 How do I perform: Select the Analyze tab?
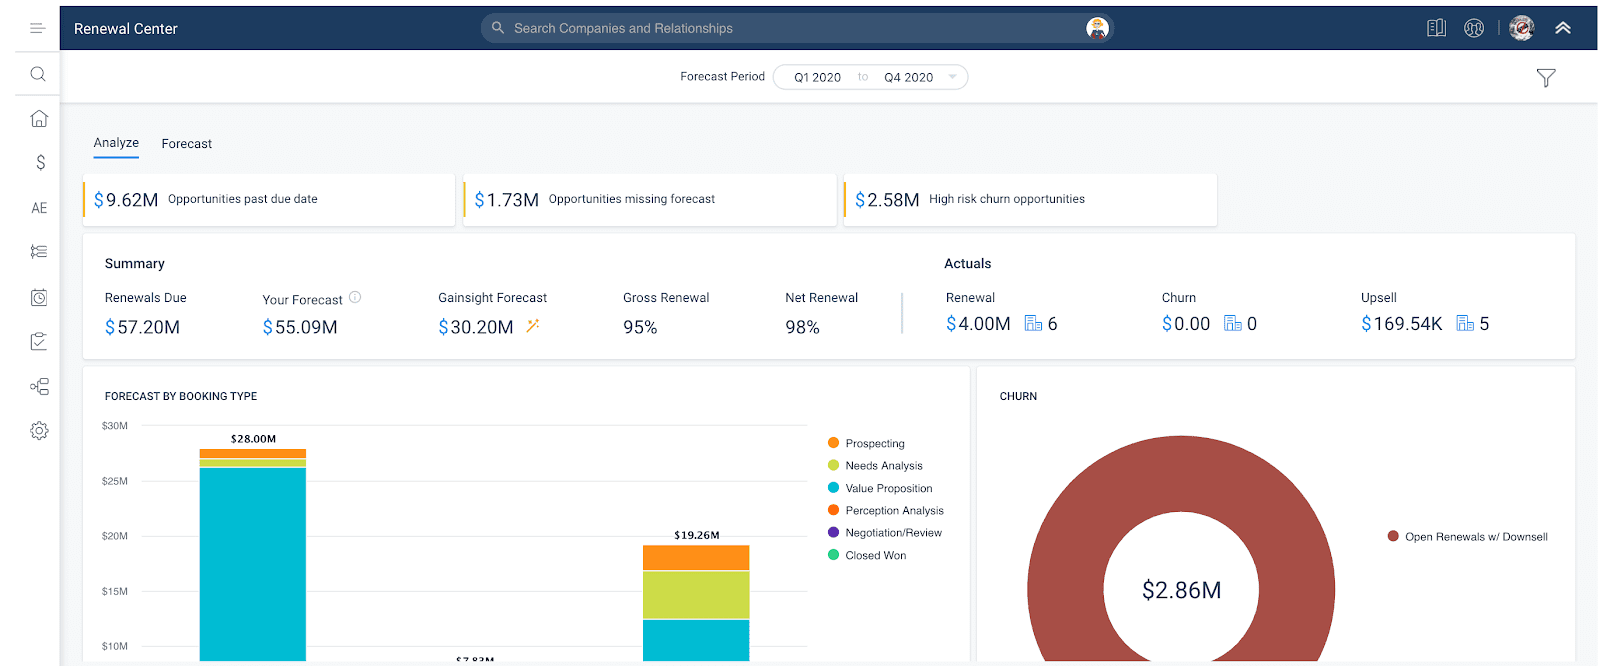click(116, 143)
